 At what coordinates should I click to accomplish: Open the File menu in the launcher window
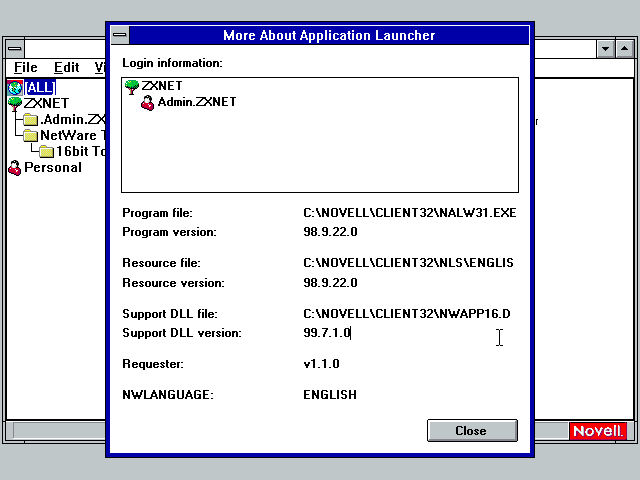(x=26, y=67)
